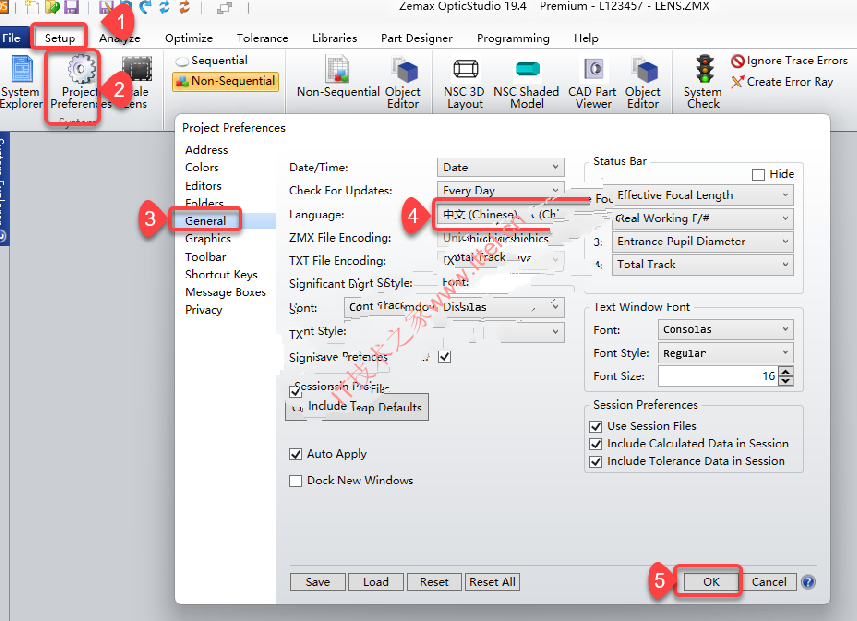
Task: Select Editors in preferences list
Action: pyautogui.click(x=203, y=186)
